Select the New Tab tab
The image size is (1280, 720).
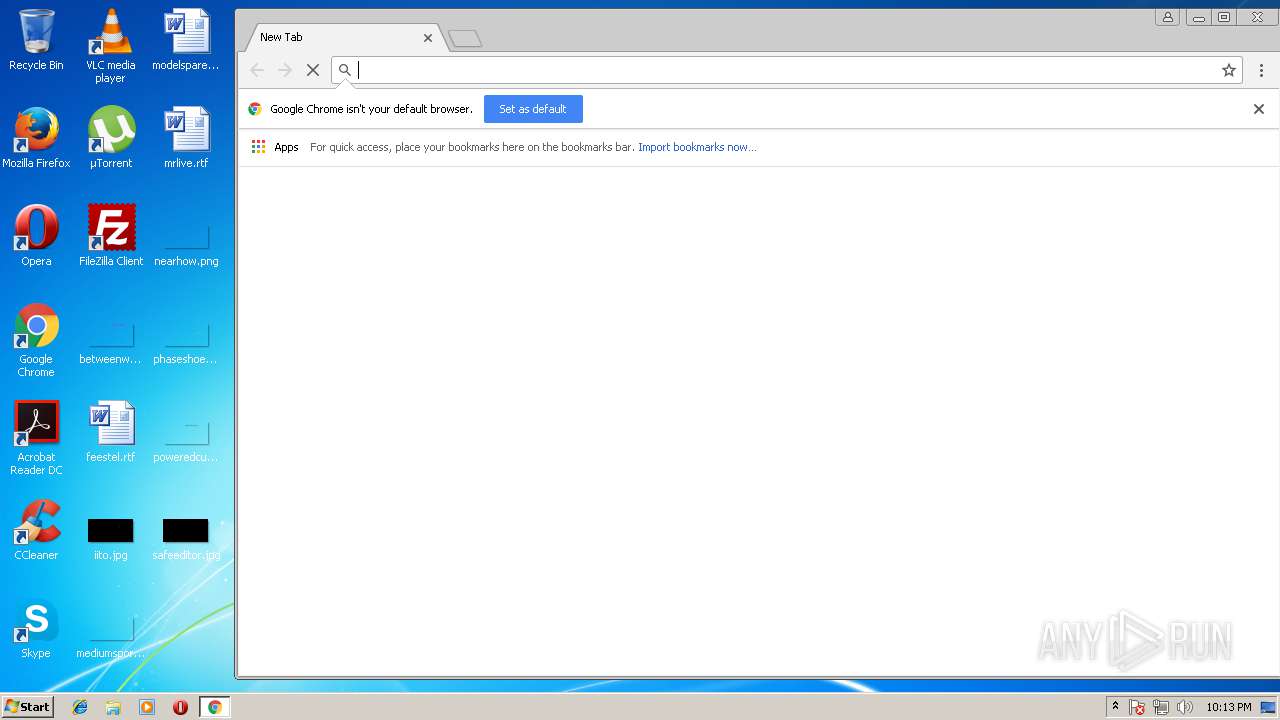coord(340,37)
